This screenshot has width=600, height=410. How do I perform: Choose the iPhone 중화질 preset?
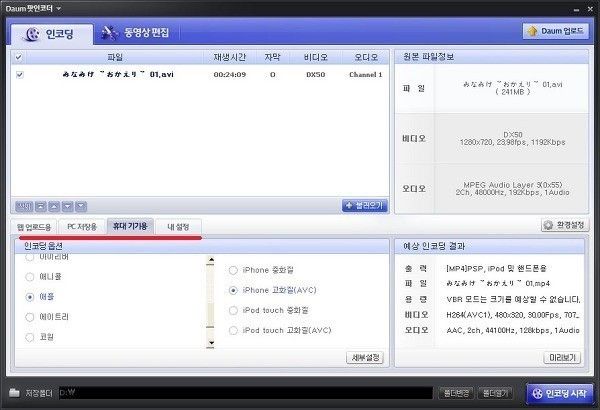point(233,270)
